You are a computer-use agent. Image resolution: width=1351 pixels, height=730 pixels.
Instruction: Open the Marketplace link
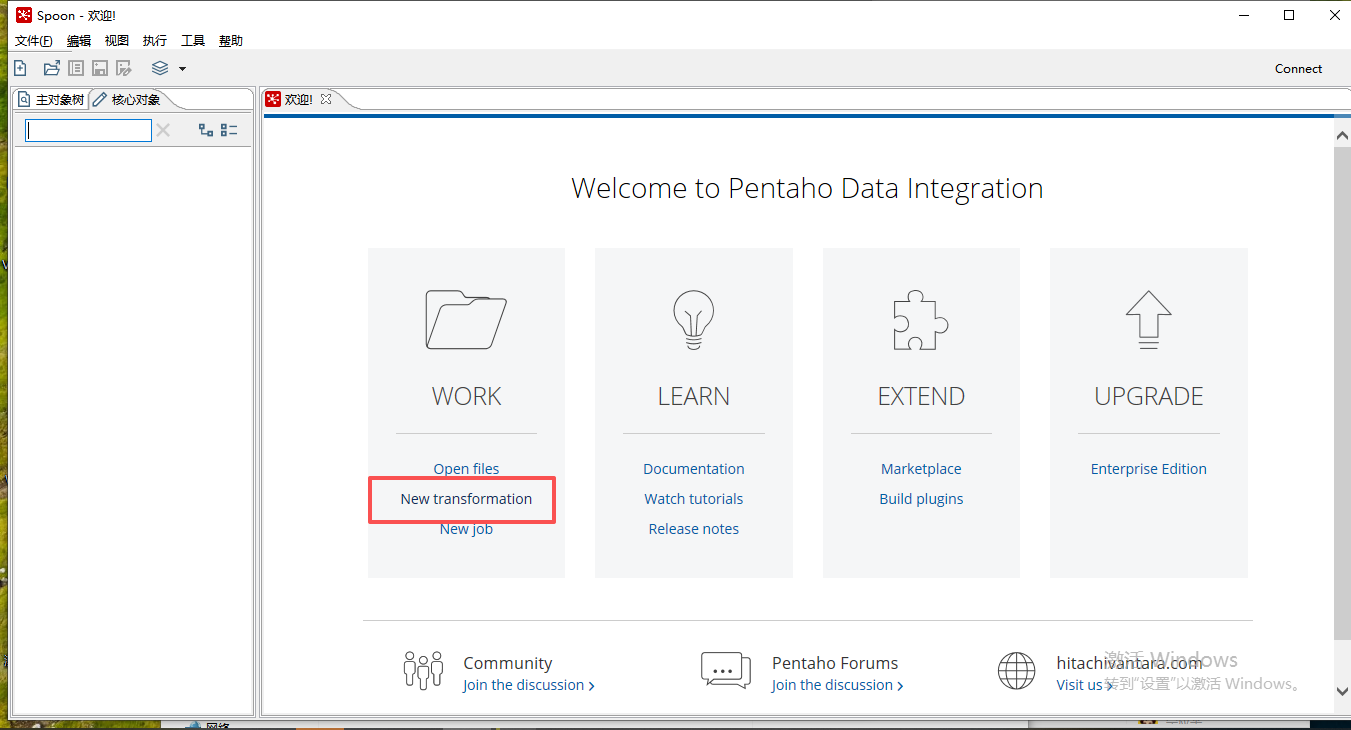point(921,469)
